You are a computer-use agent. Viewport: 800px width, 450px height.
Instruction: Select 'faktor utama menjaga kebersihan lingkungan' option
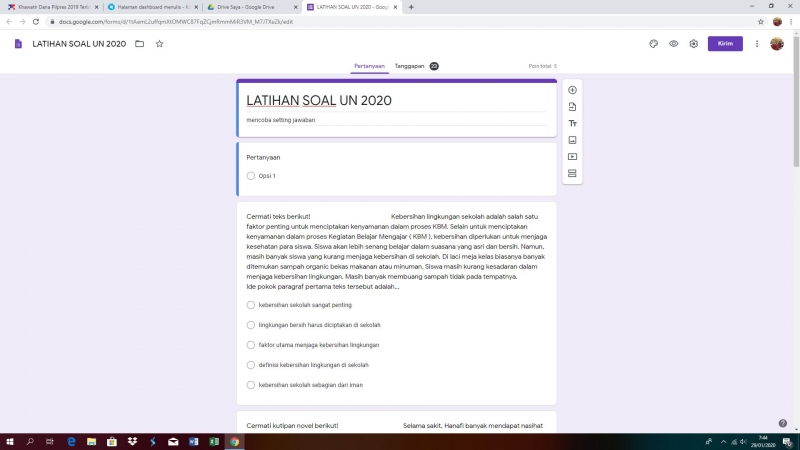click(x=251, y=345)
